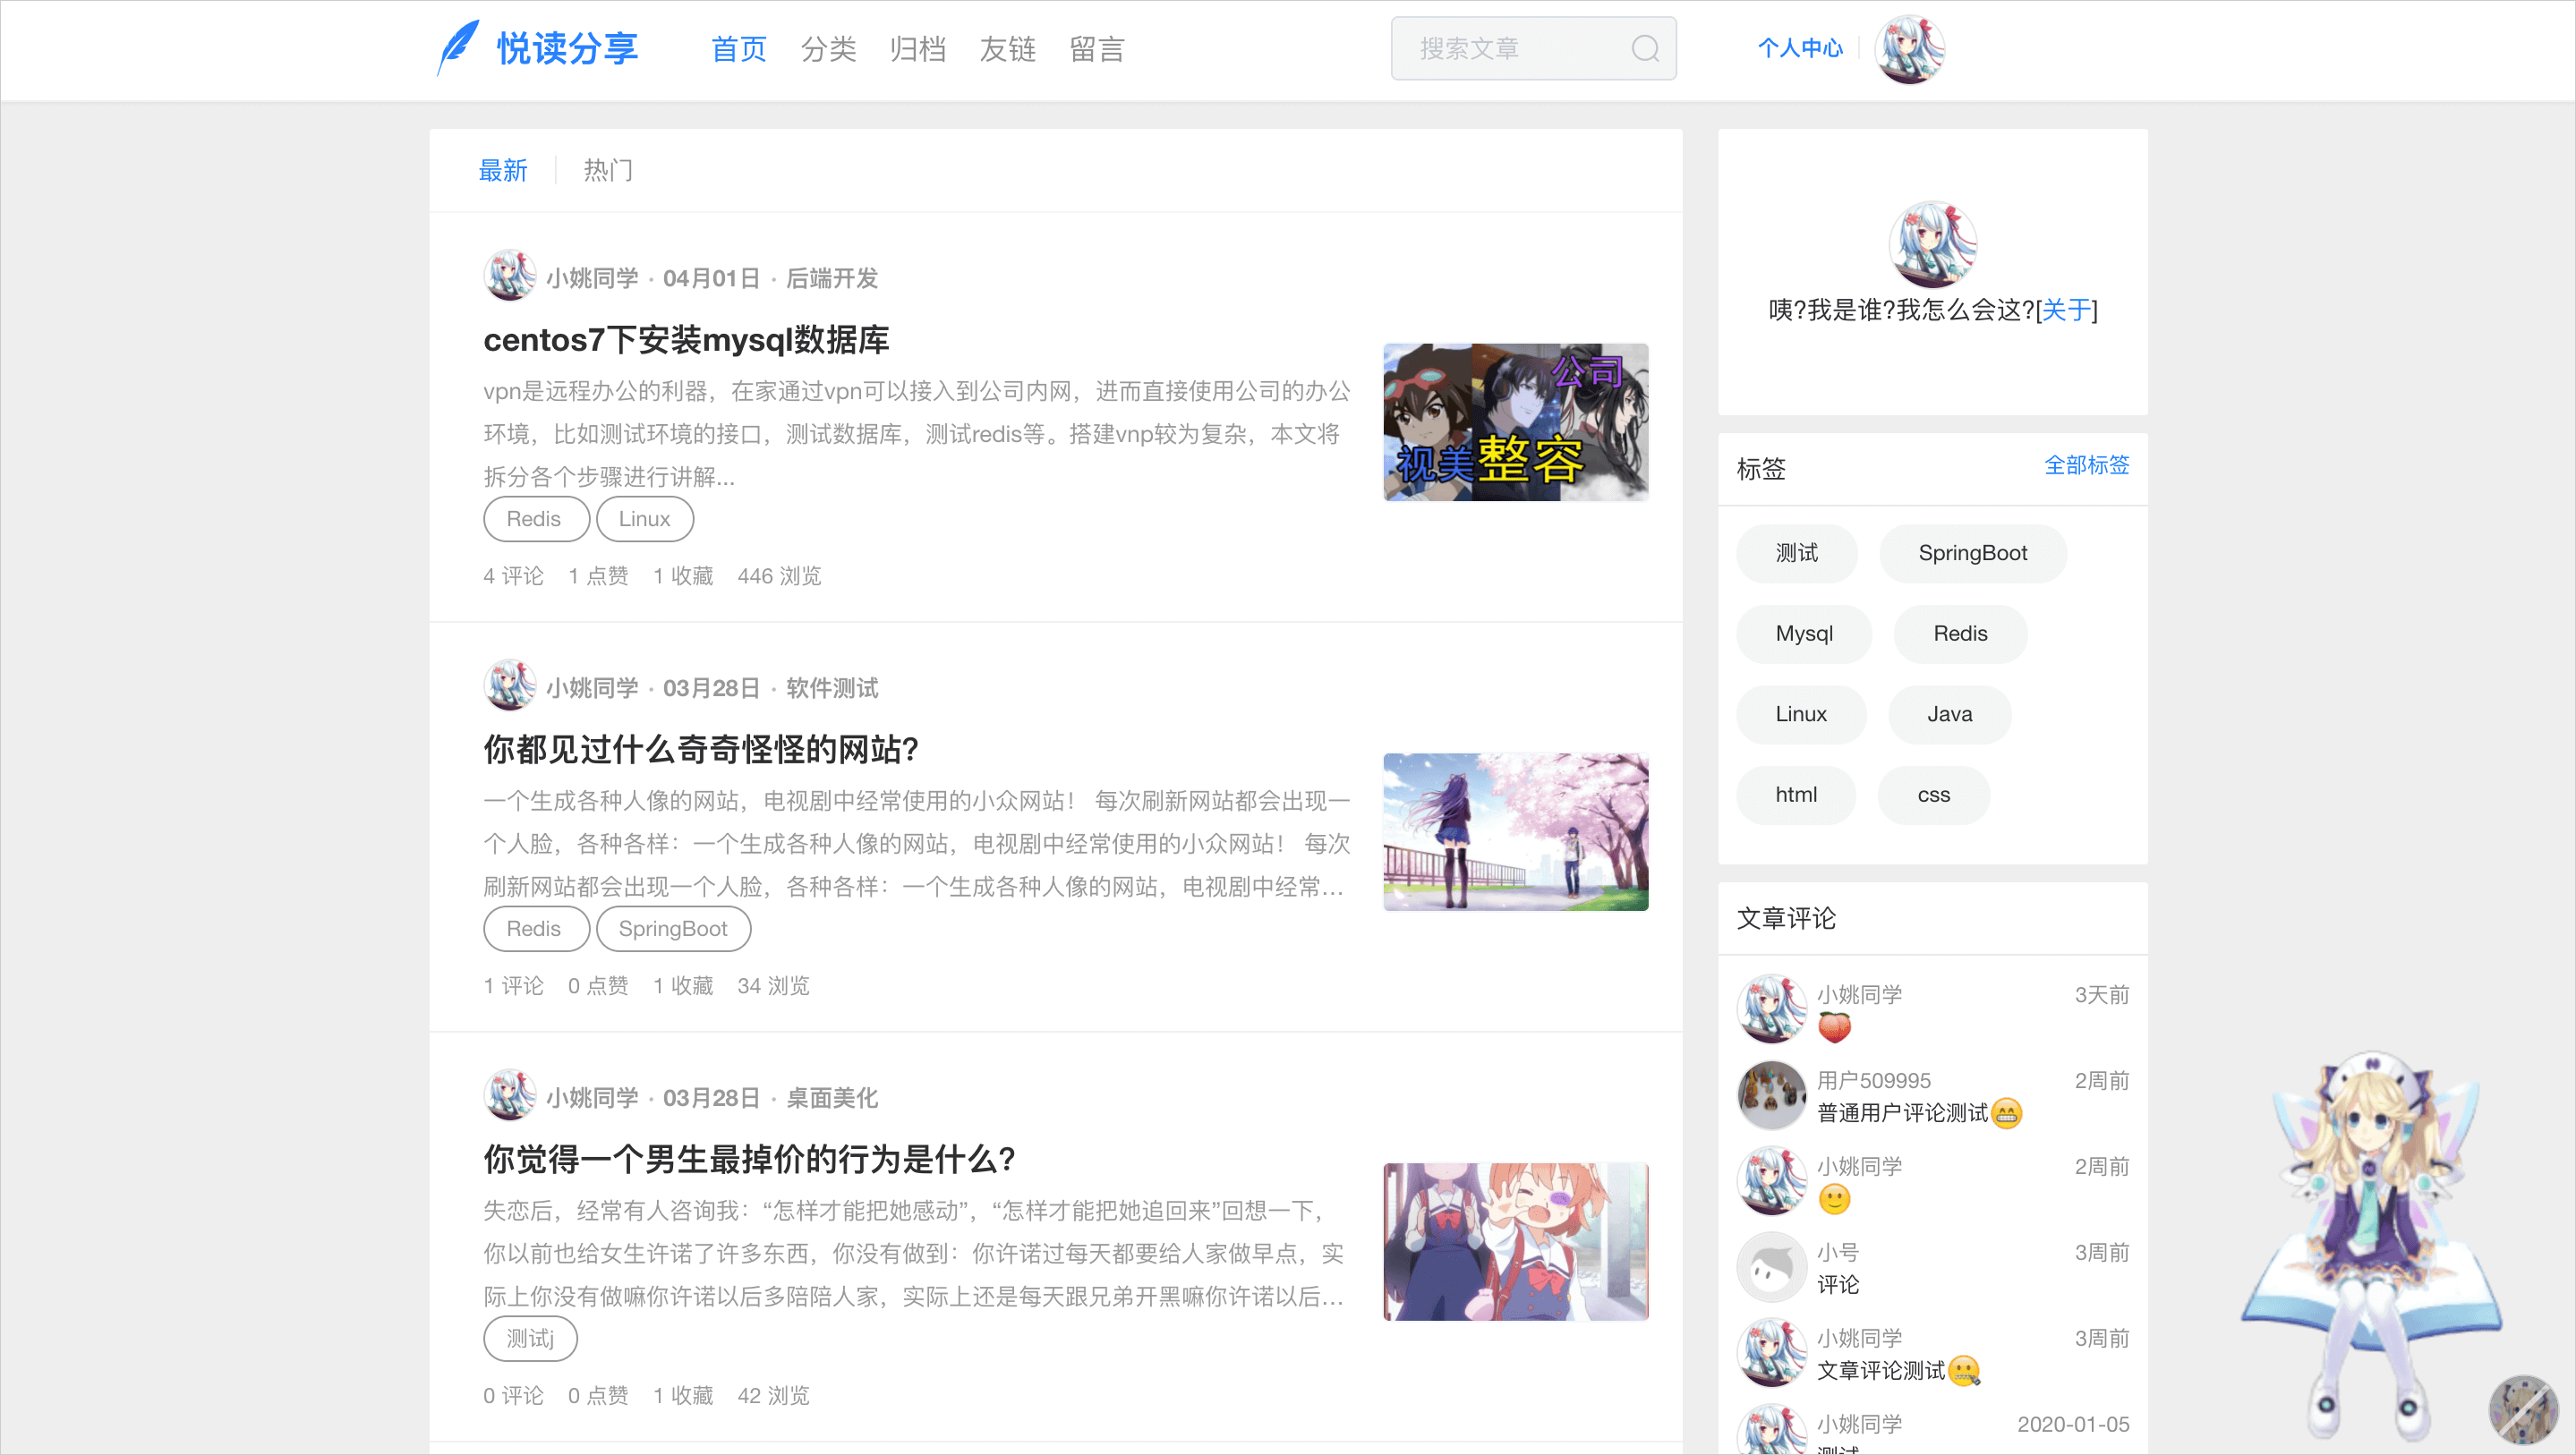Go to the 归档 page

click(x=917, y=48)
